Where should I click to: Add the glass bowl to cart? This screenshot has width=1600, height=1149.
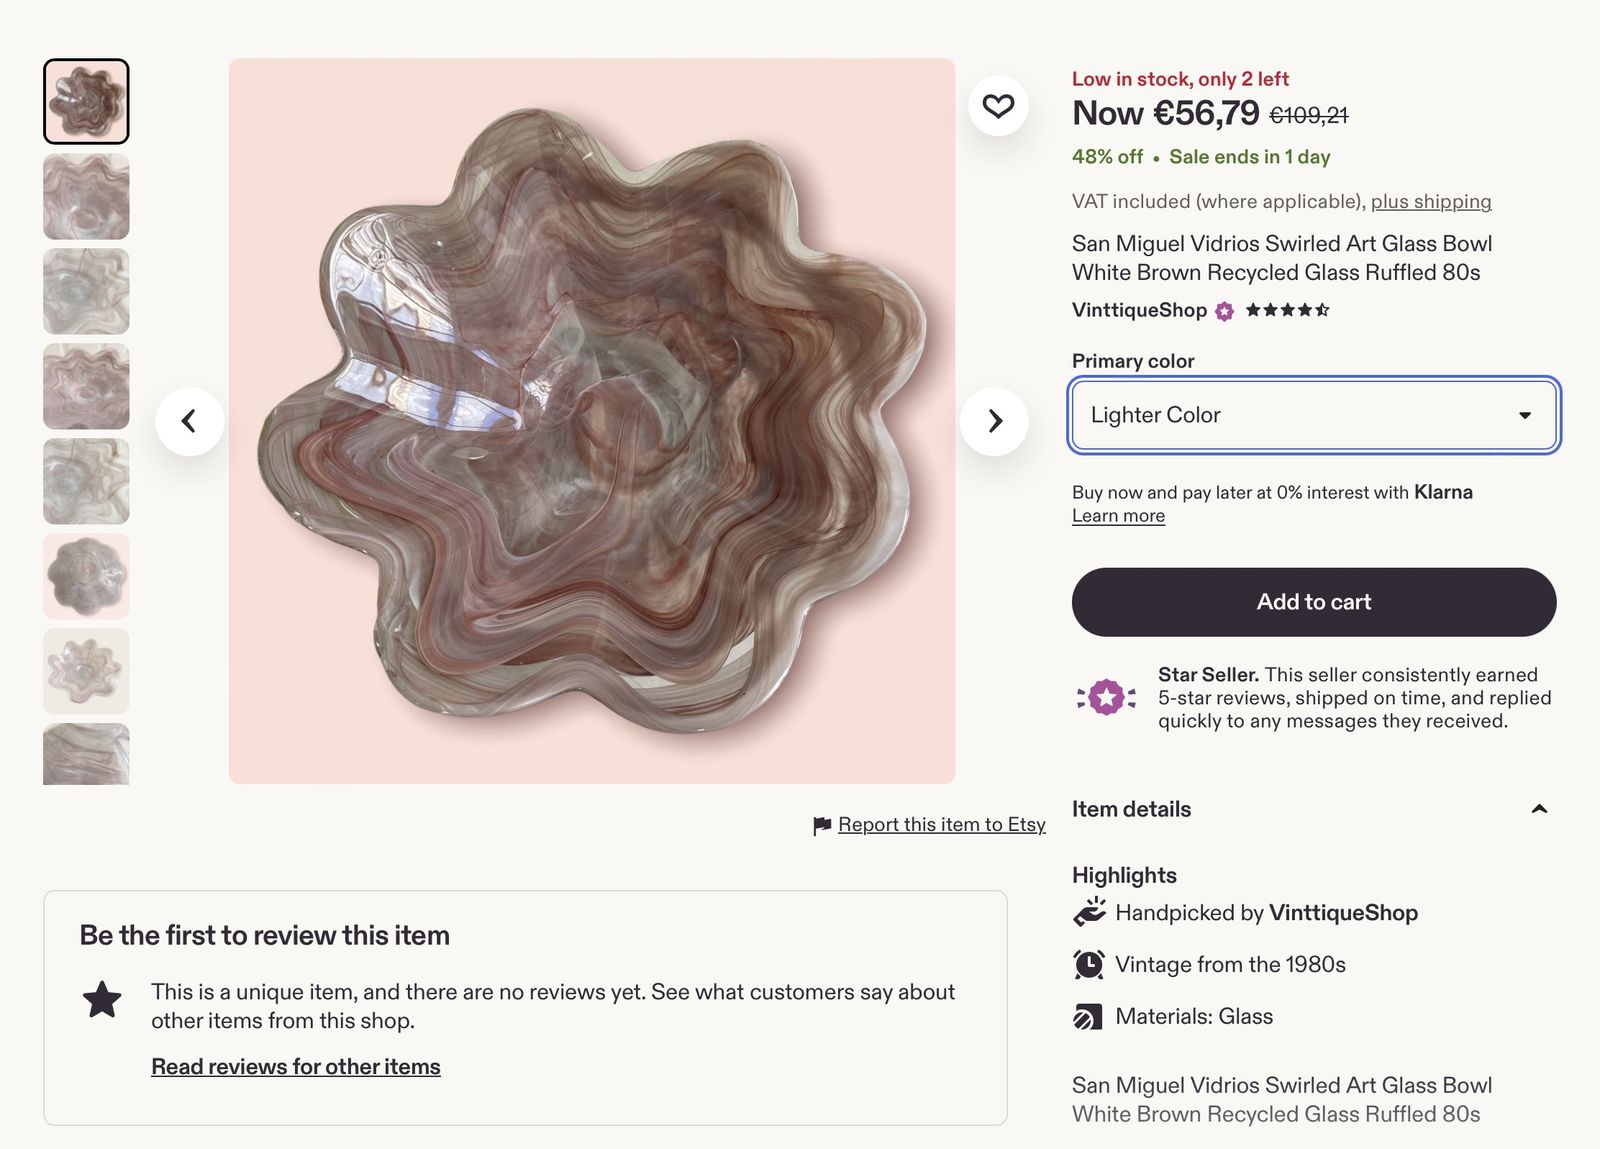1314,602
